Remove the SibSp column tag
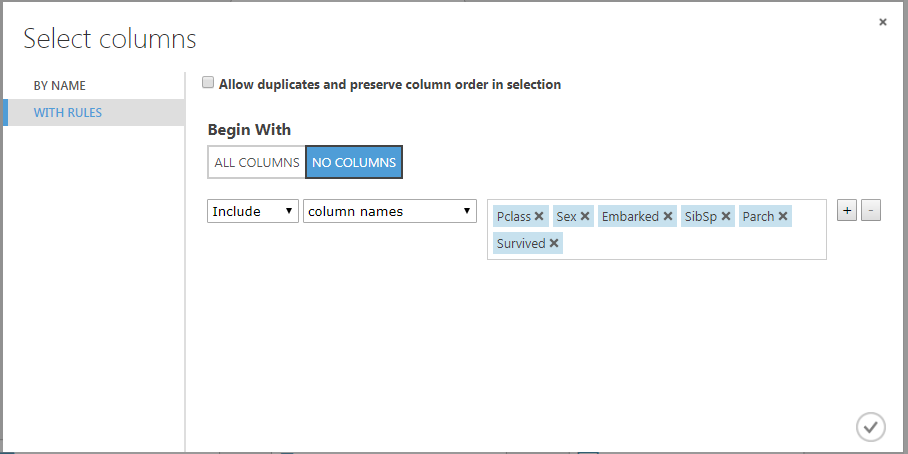 click(x=726, y=216)
